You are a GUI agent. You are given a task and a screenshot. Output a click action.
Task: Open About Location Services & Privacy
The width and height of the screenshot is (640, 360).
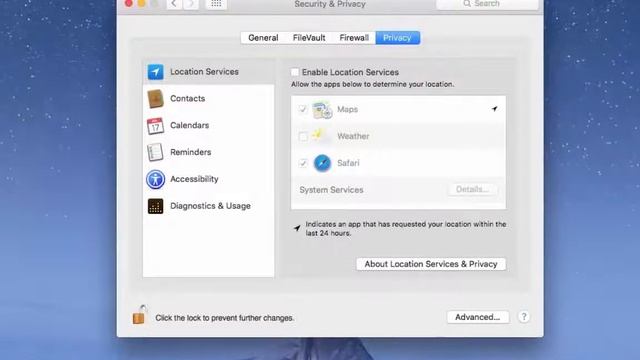431,264
